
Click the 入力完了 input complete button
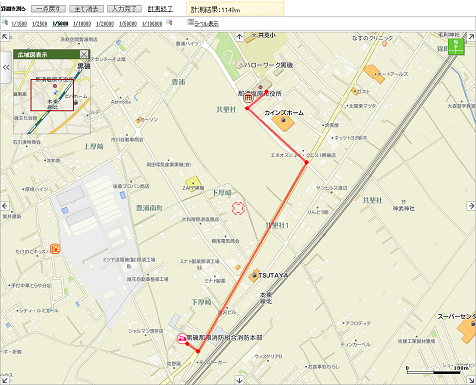124,9
